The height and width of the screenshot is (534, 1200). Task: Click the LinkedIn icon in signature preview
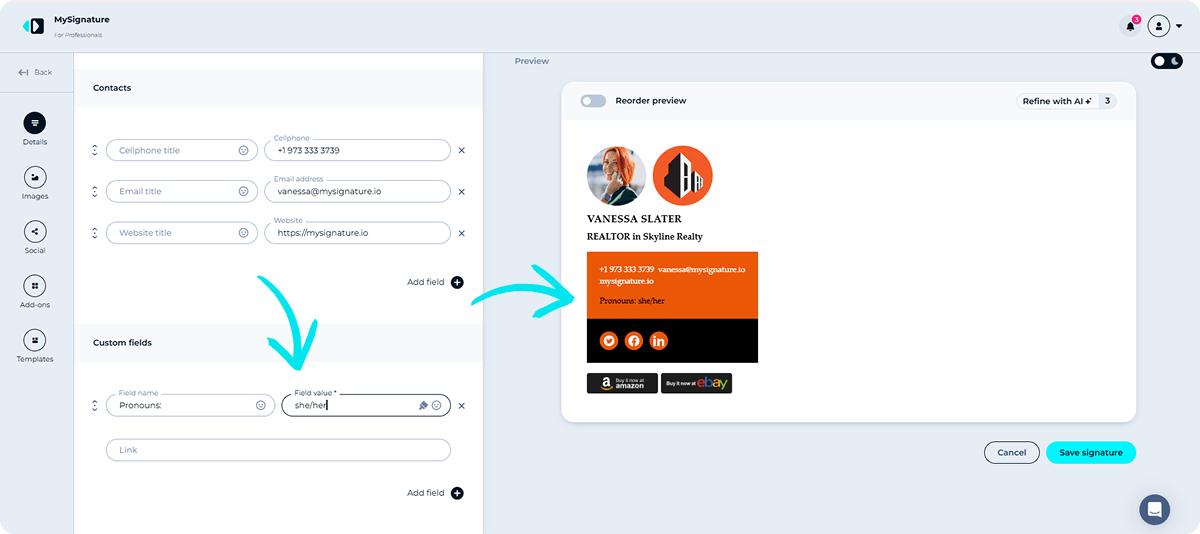tap(659, 341)
